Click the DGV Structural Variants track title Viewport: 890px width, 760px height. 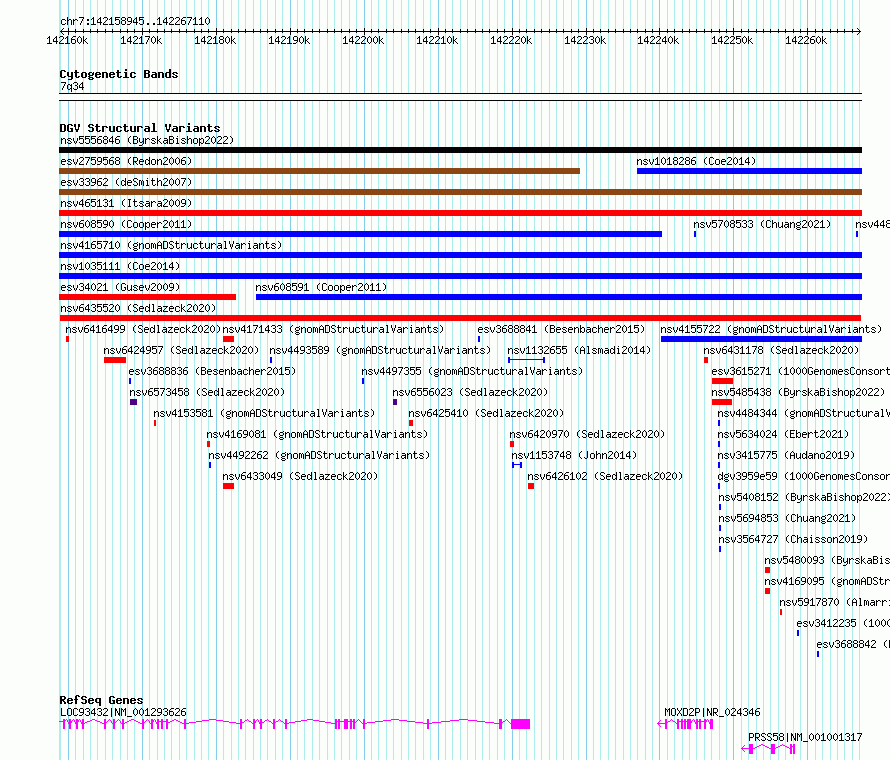[x=140, y=128]
